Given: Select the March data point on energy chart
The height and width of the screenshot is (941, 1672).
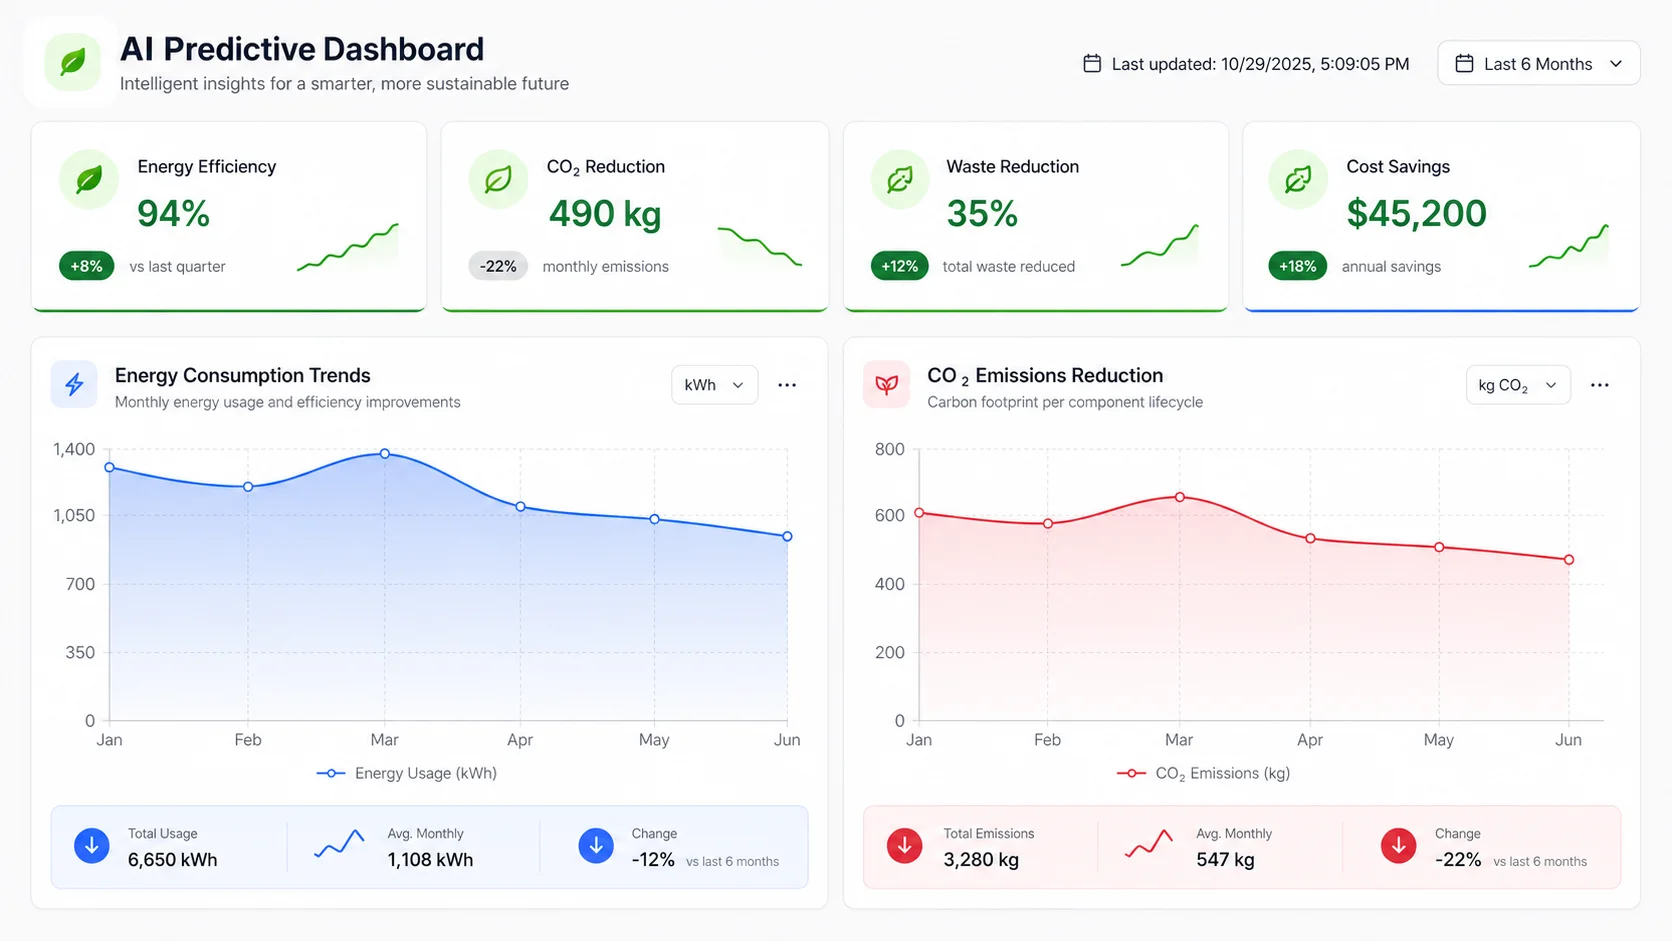Looking at the screenshot, I should [x=384, y=454].
